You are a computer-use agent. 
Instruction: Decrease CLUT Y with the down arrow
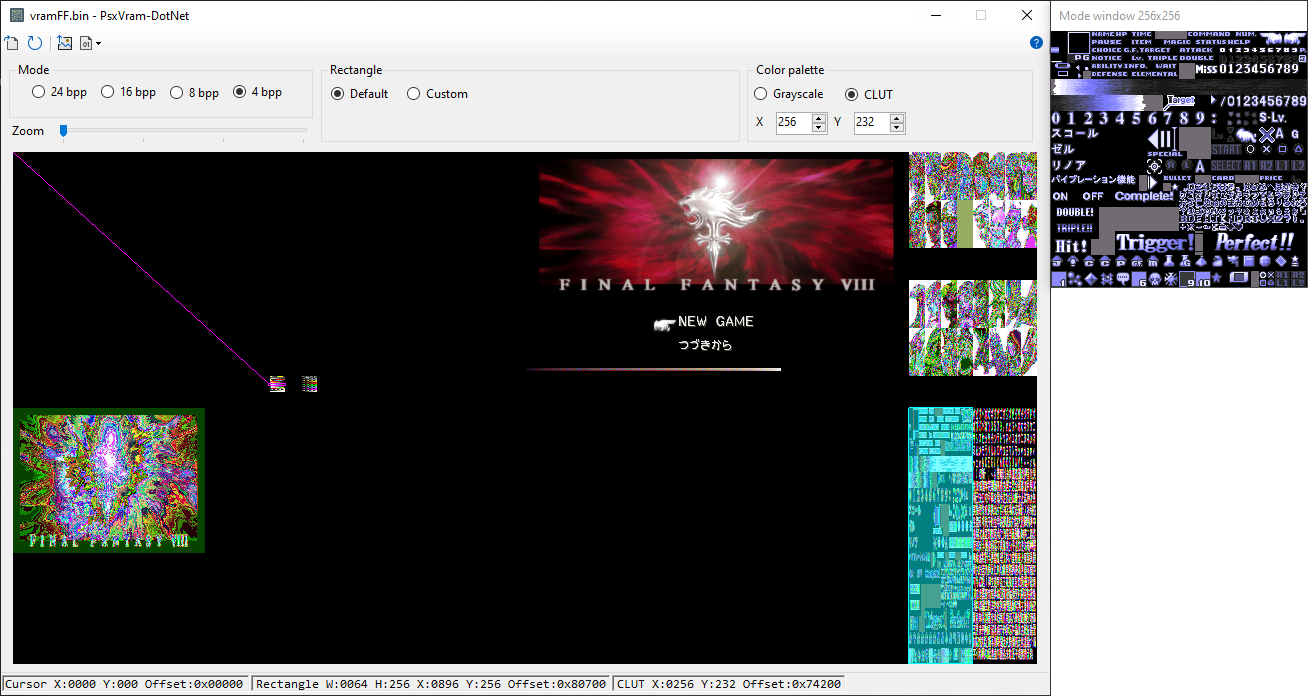pyautogui.click(x=897, y=128)
